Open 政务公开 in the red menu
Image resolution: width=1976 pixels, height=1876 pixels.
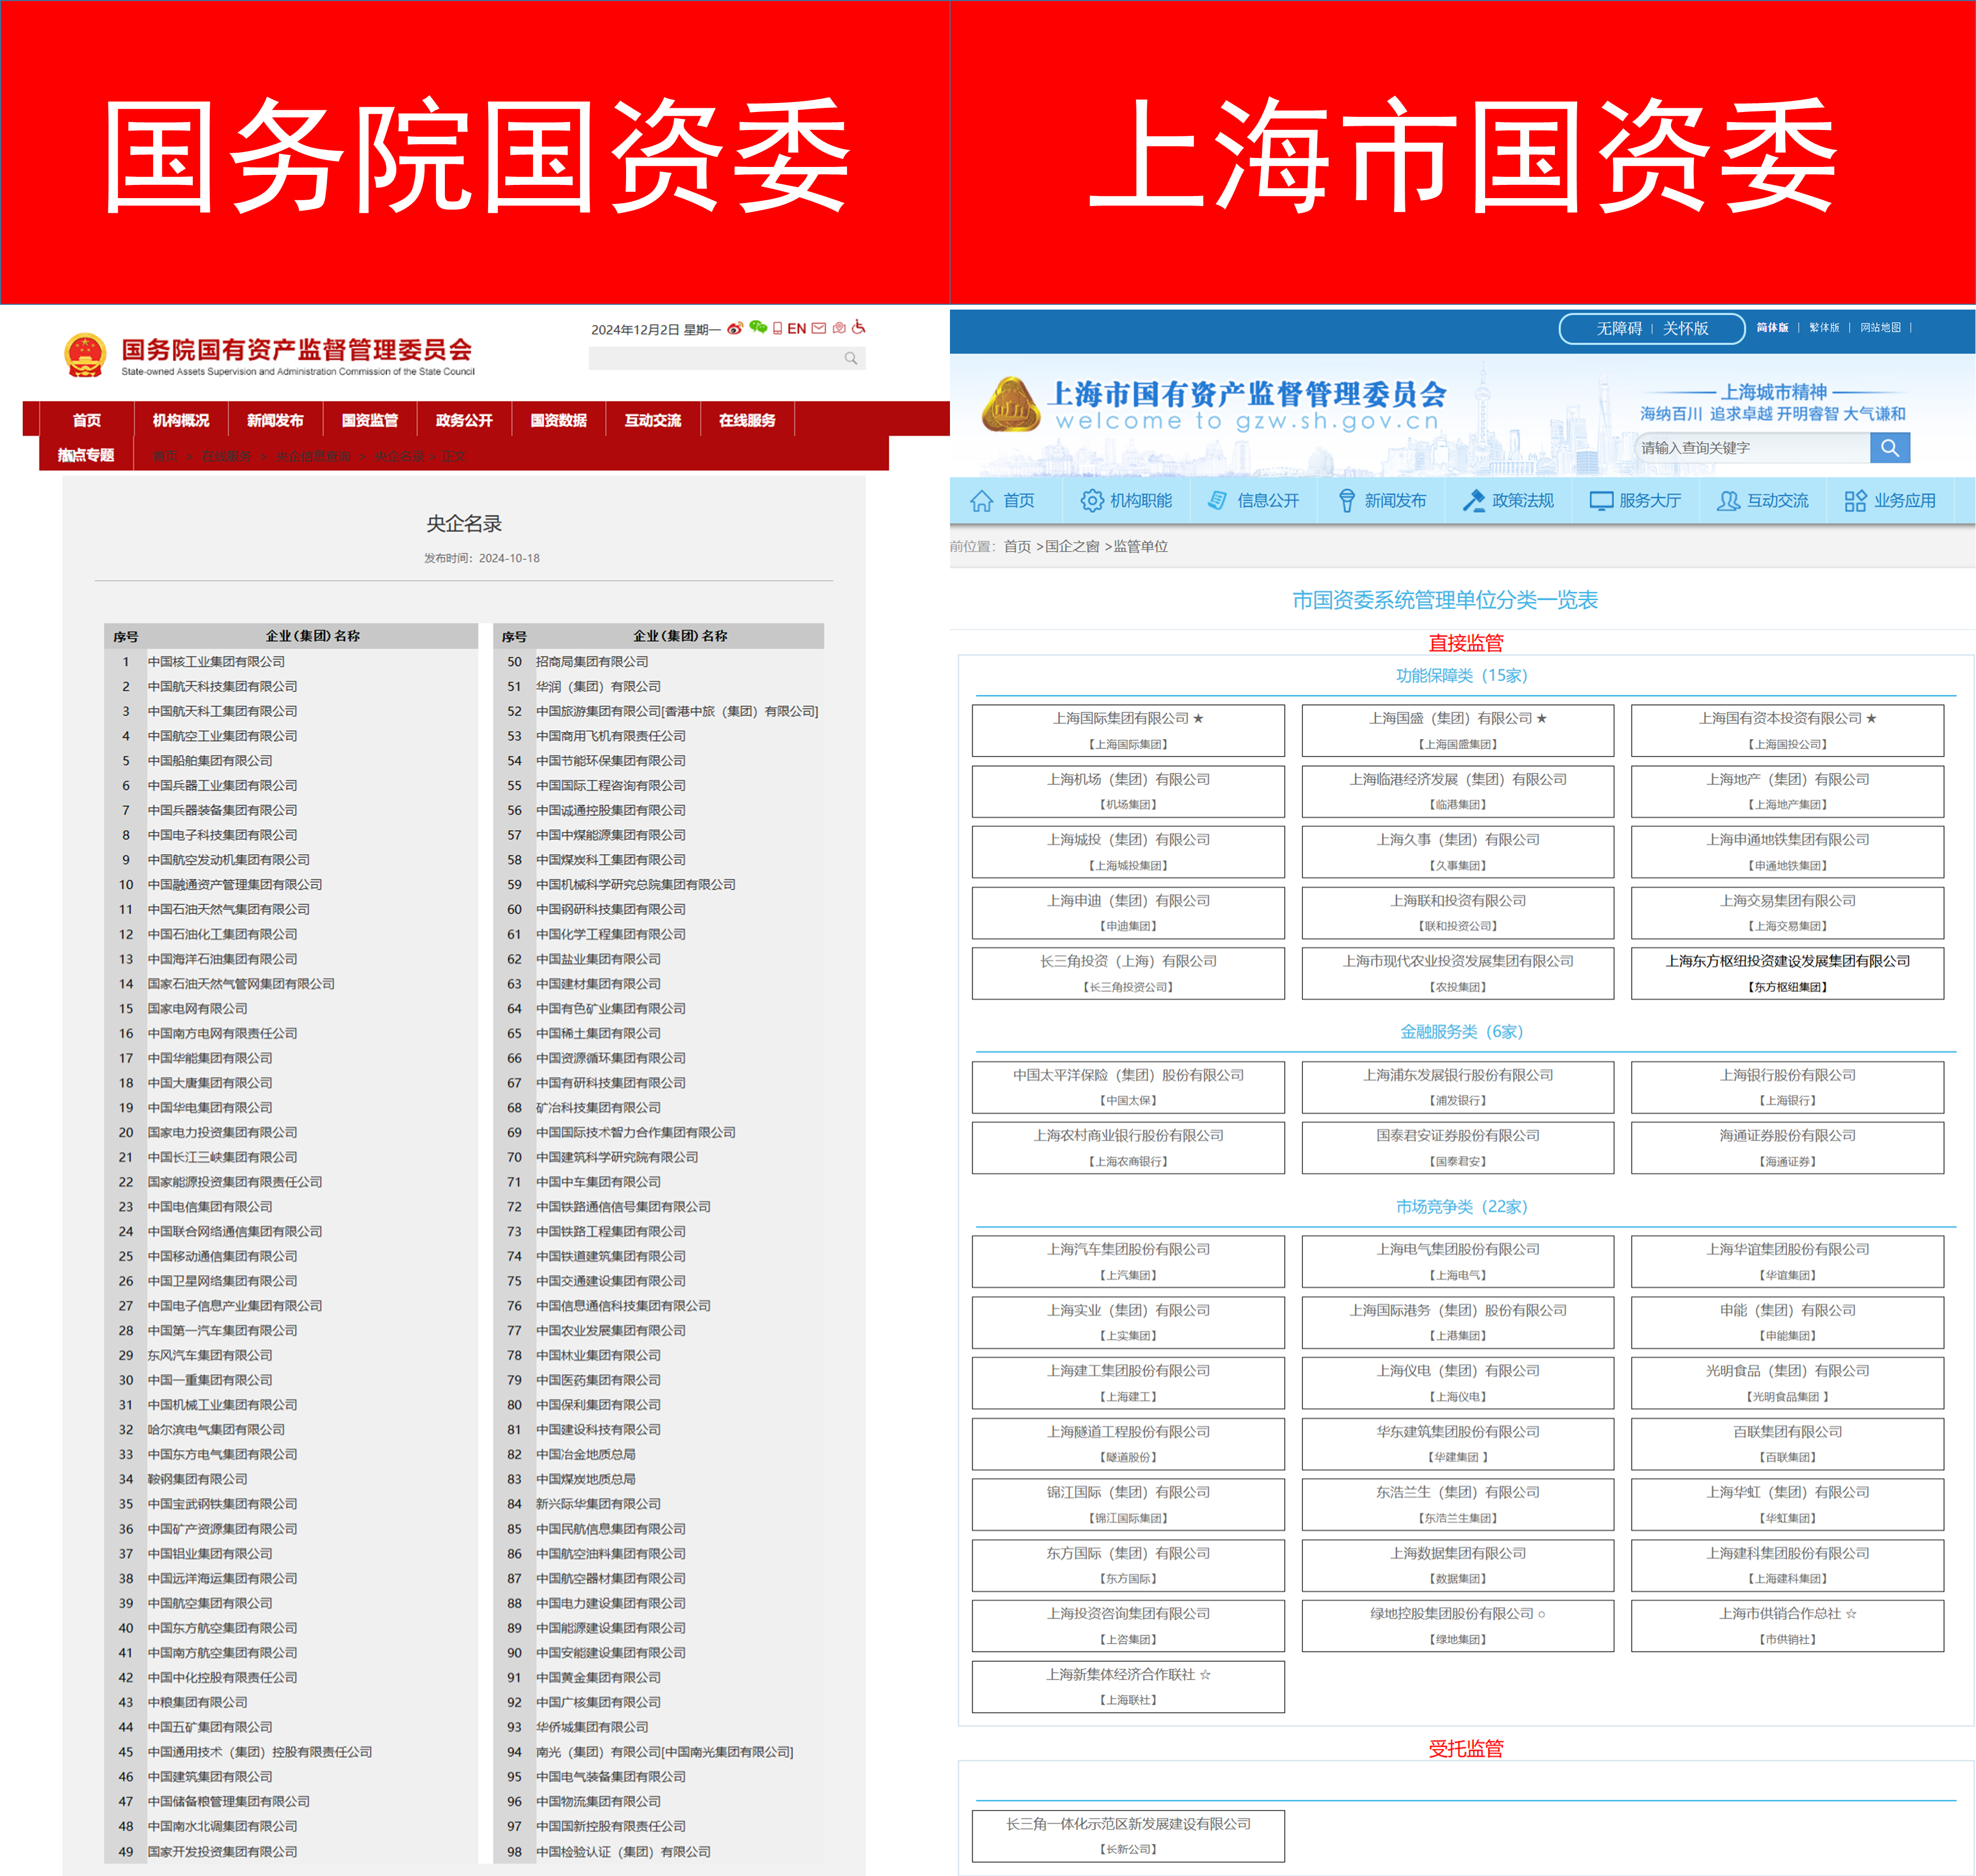464,420
